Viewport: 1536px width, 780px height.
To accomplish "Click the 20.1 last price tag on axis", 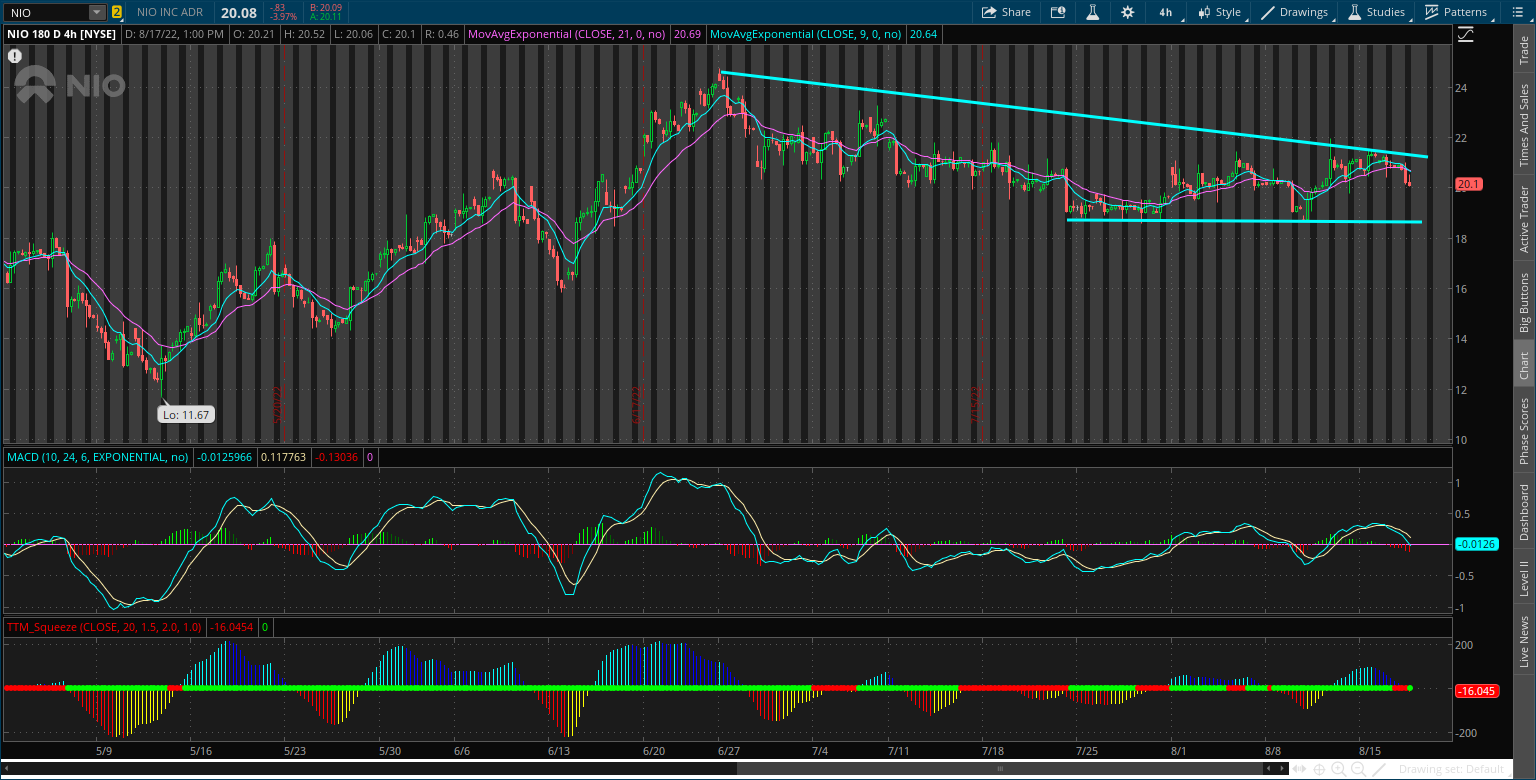I will [x=1469, y=184].
